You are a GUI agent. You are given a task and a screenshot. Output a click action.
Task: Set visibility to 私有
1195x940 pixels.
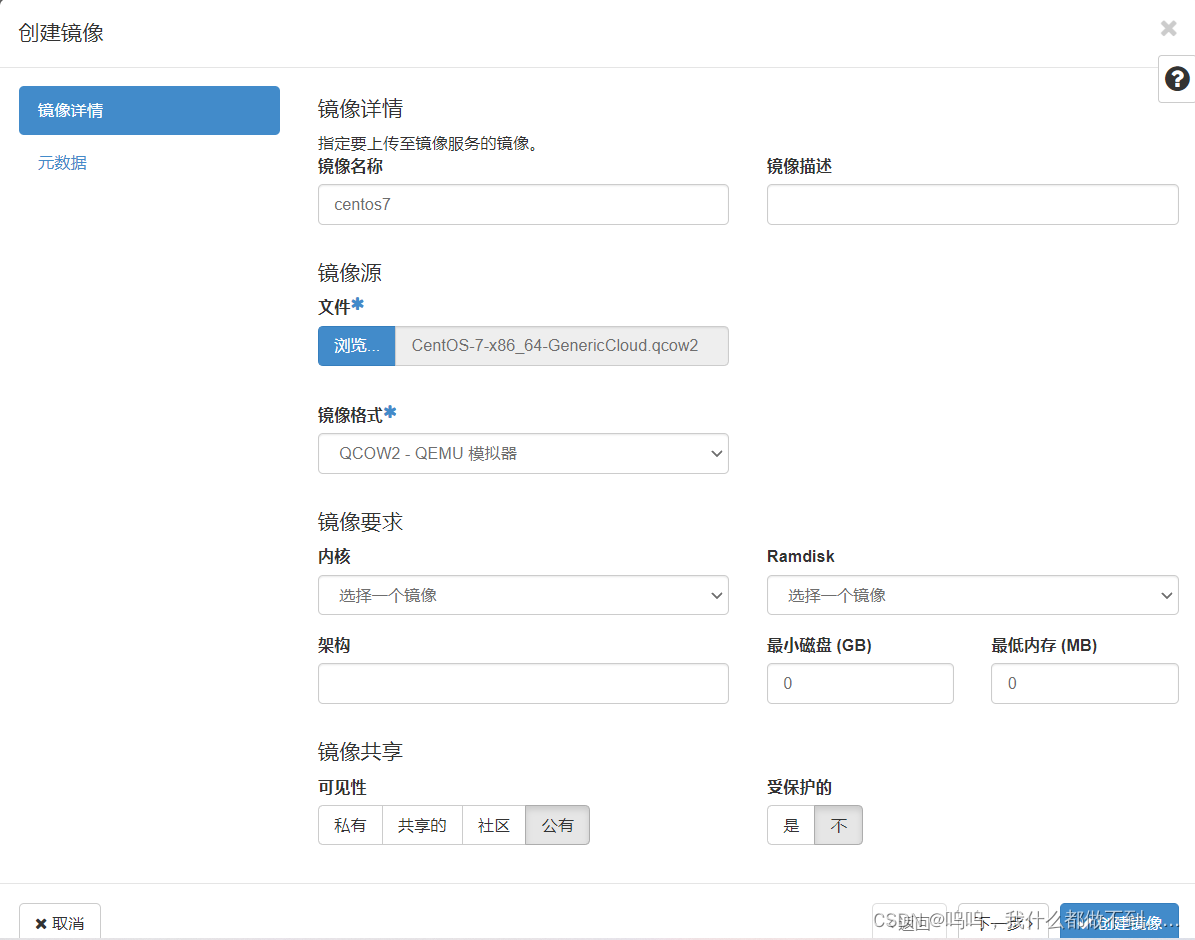point(350,825)
